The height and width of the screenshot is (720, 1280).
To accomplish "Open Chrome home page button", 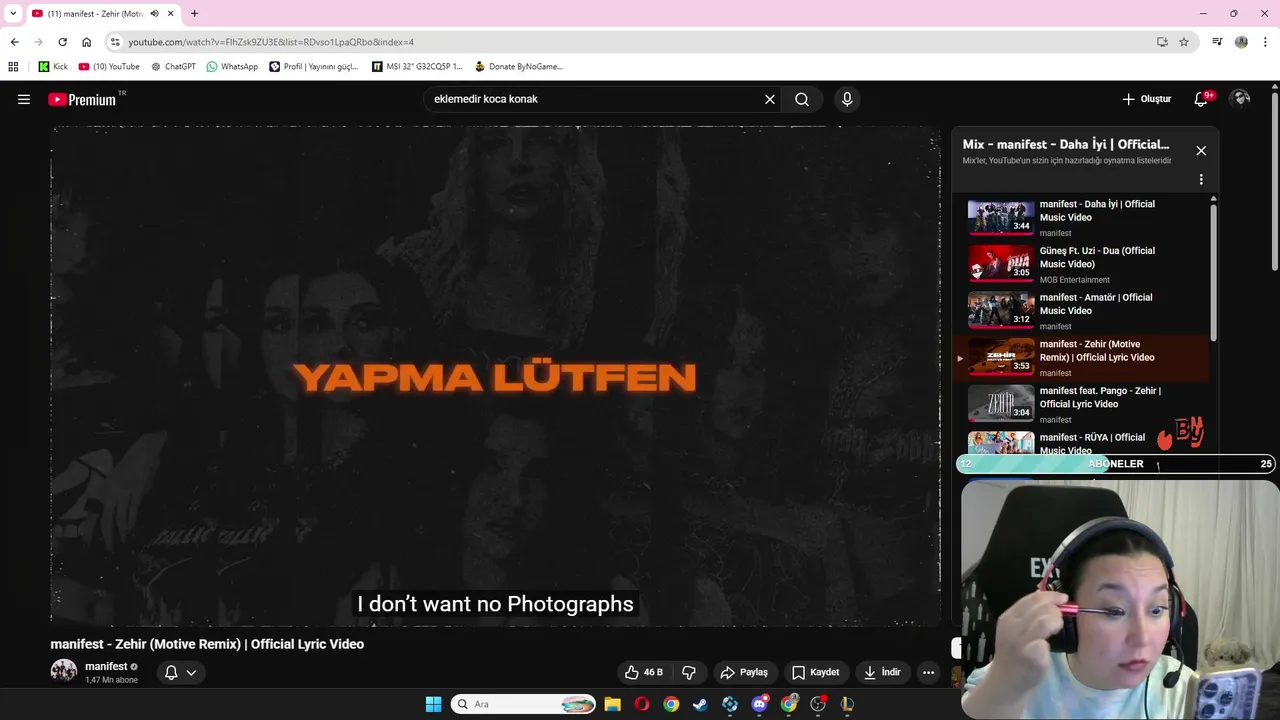I will 86,42.
